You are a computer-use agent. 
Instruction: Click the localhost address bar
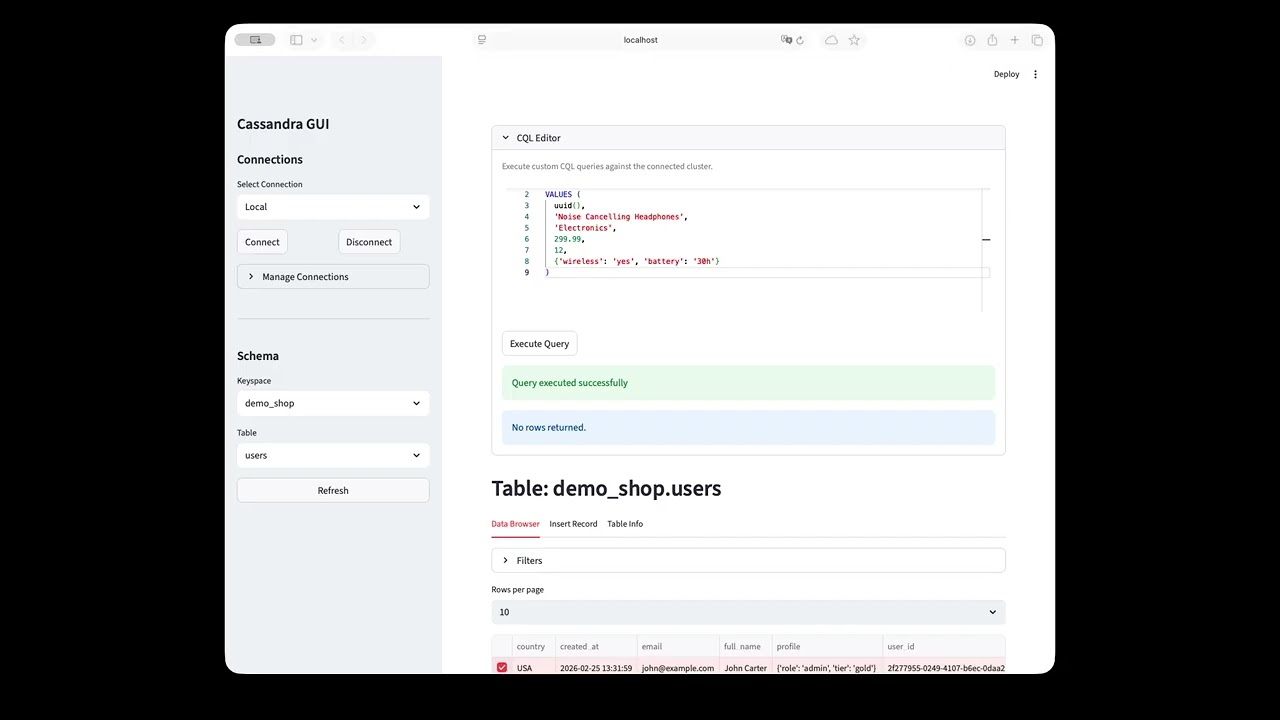[x=640, y=40]
